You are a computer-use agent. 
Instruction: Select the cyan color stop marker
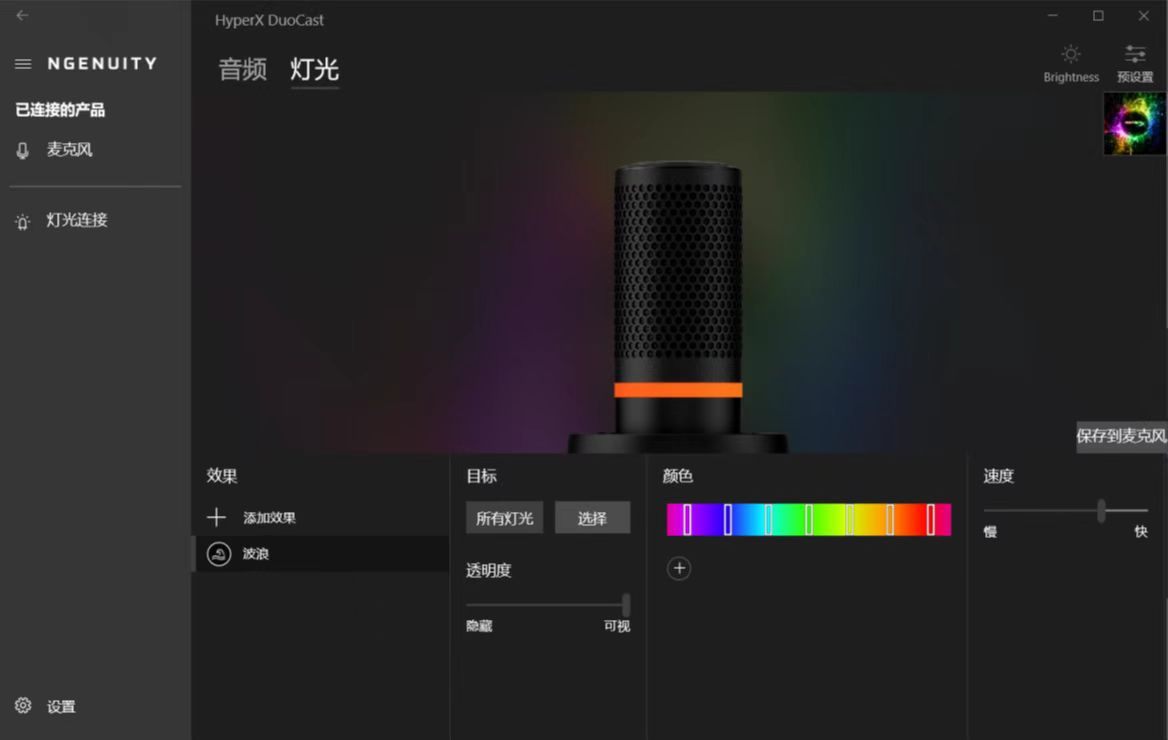coord(768,519)
